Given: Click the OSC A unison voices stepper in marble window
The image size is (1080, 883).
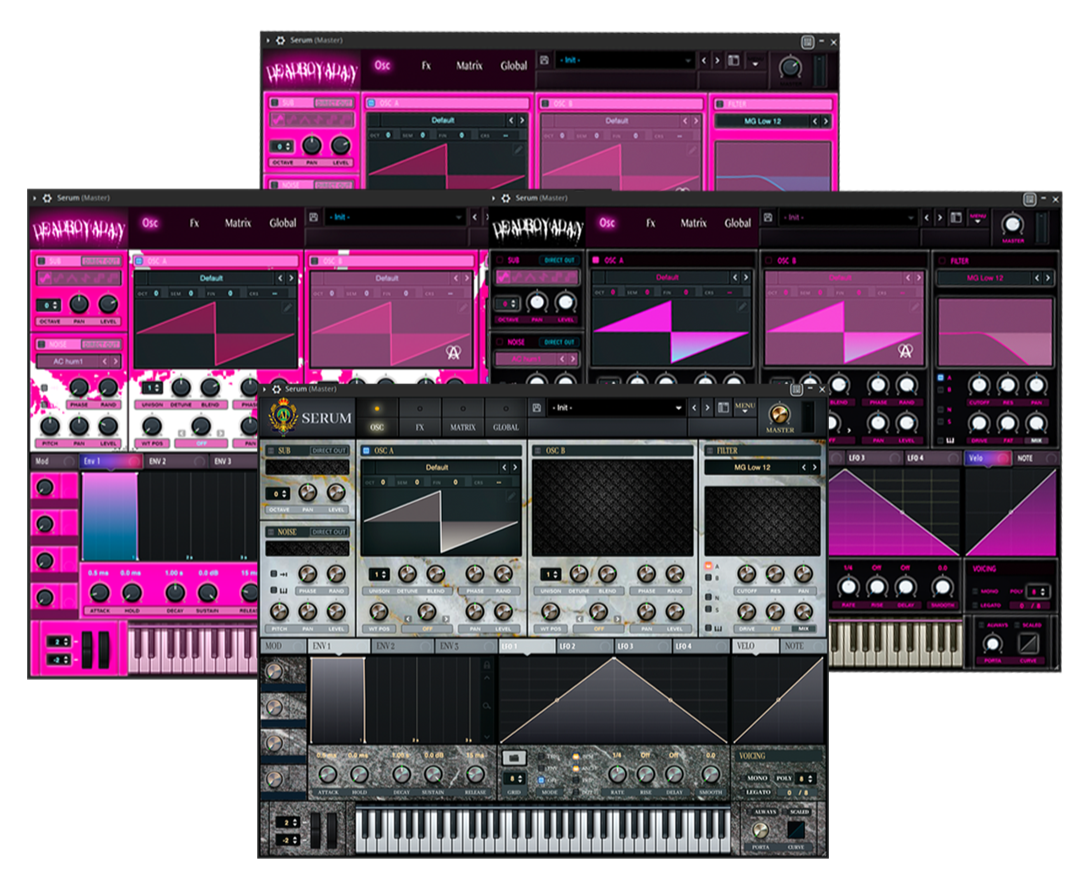Looking at the screenshot, I should pyautogui.click(x=379, y=574).
